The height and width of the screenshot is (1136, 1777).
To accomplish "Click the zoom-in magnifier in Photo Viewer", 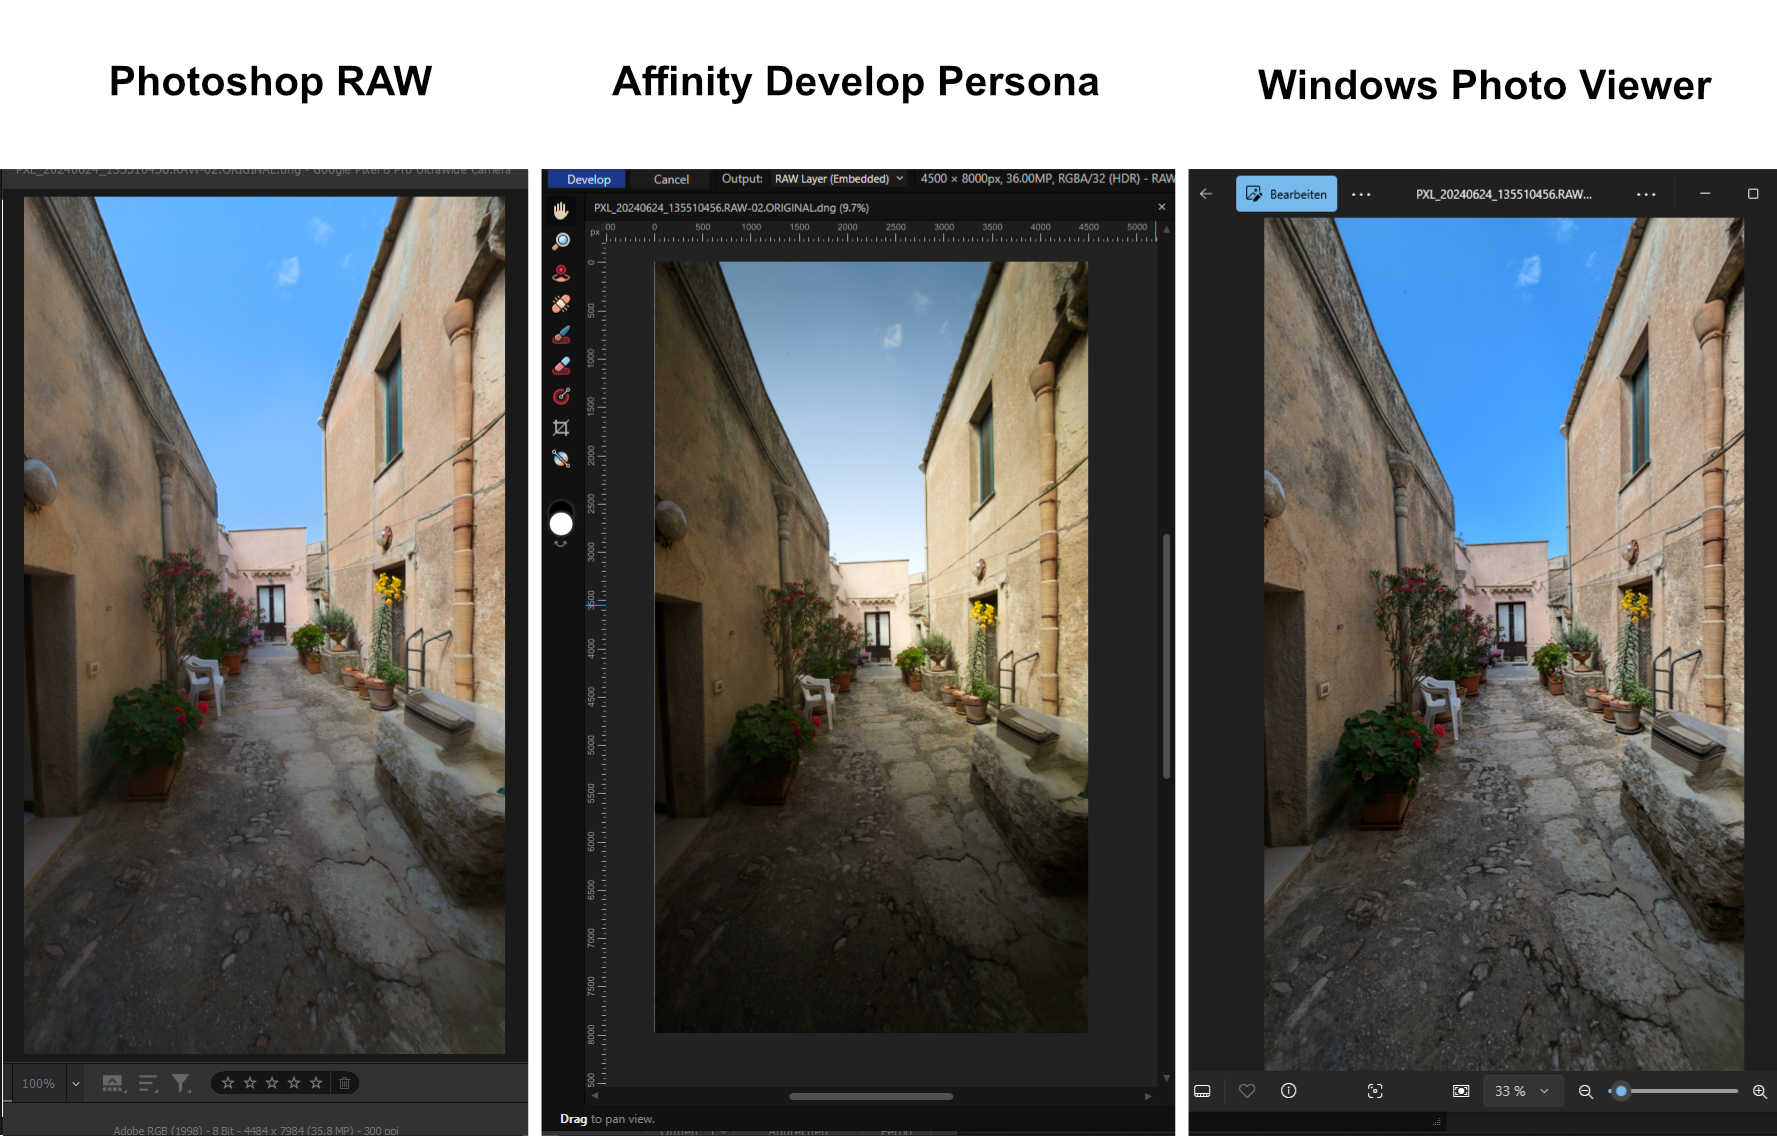I will click(1760, 1091).
